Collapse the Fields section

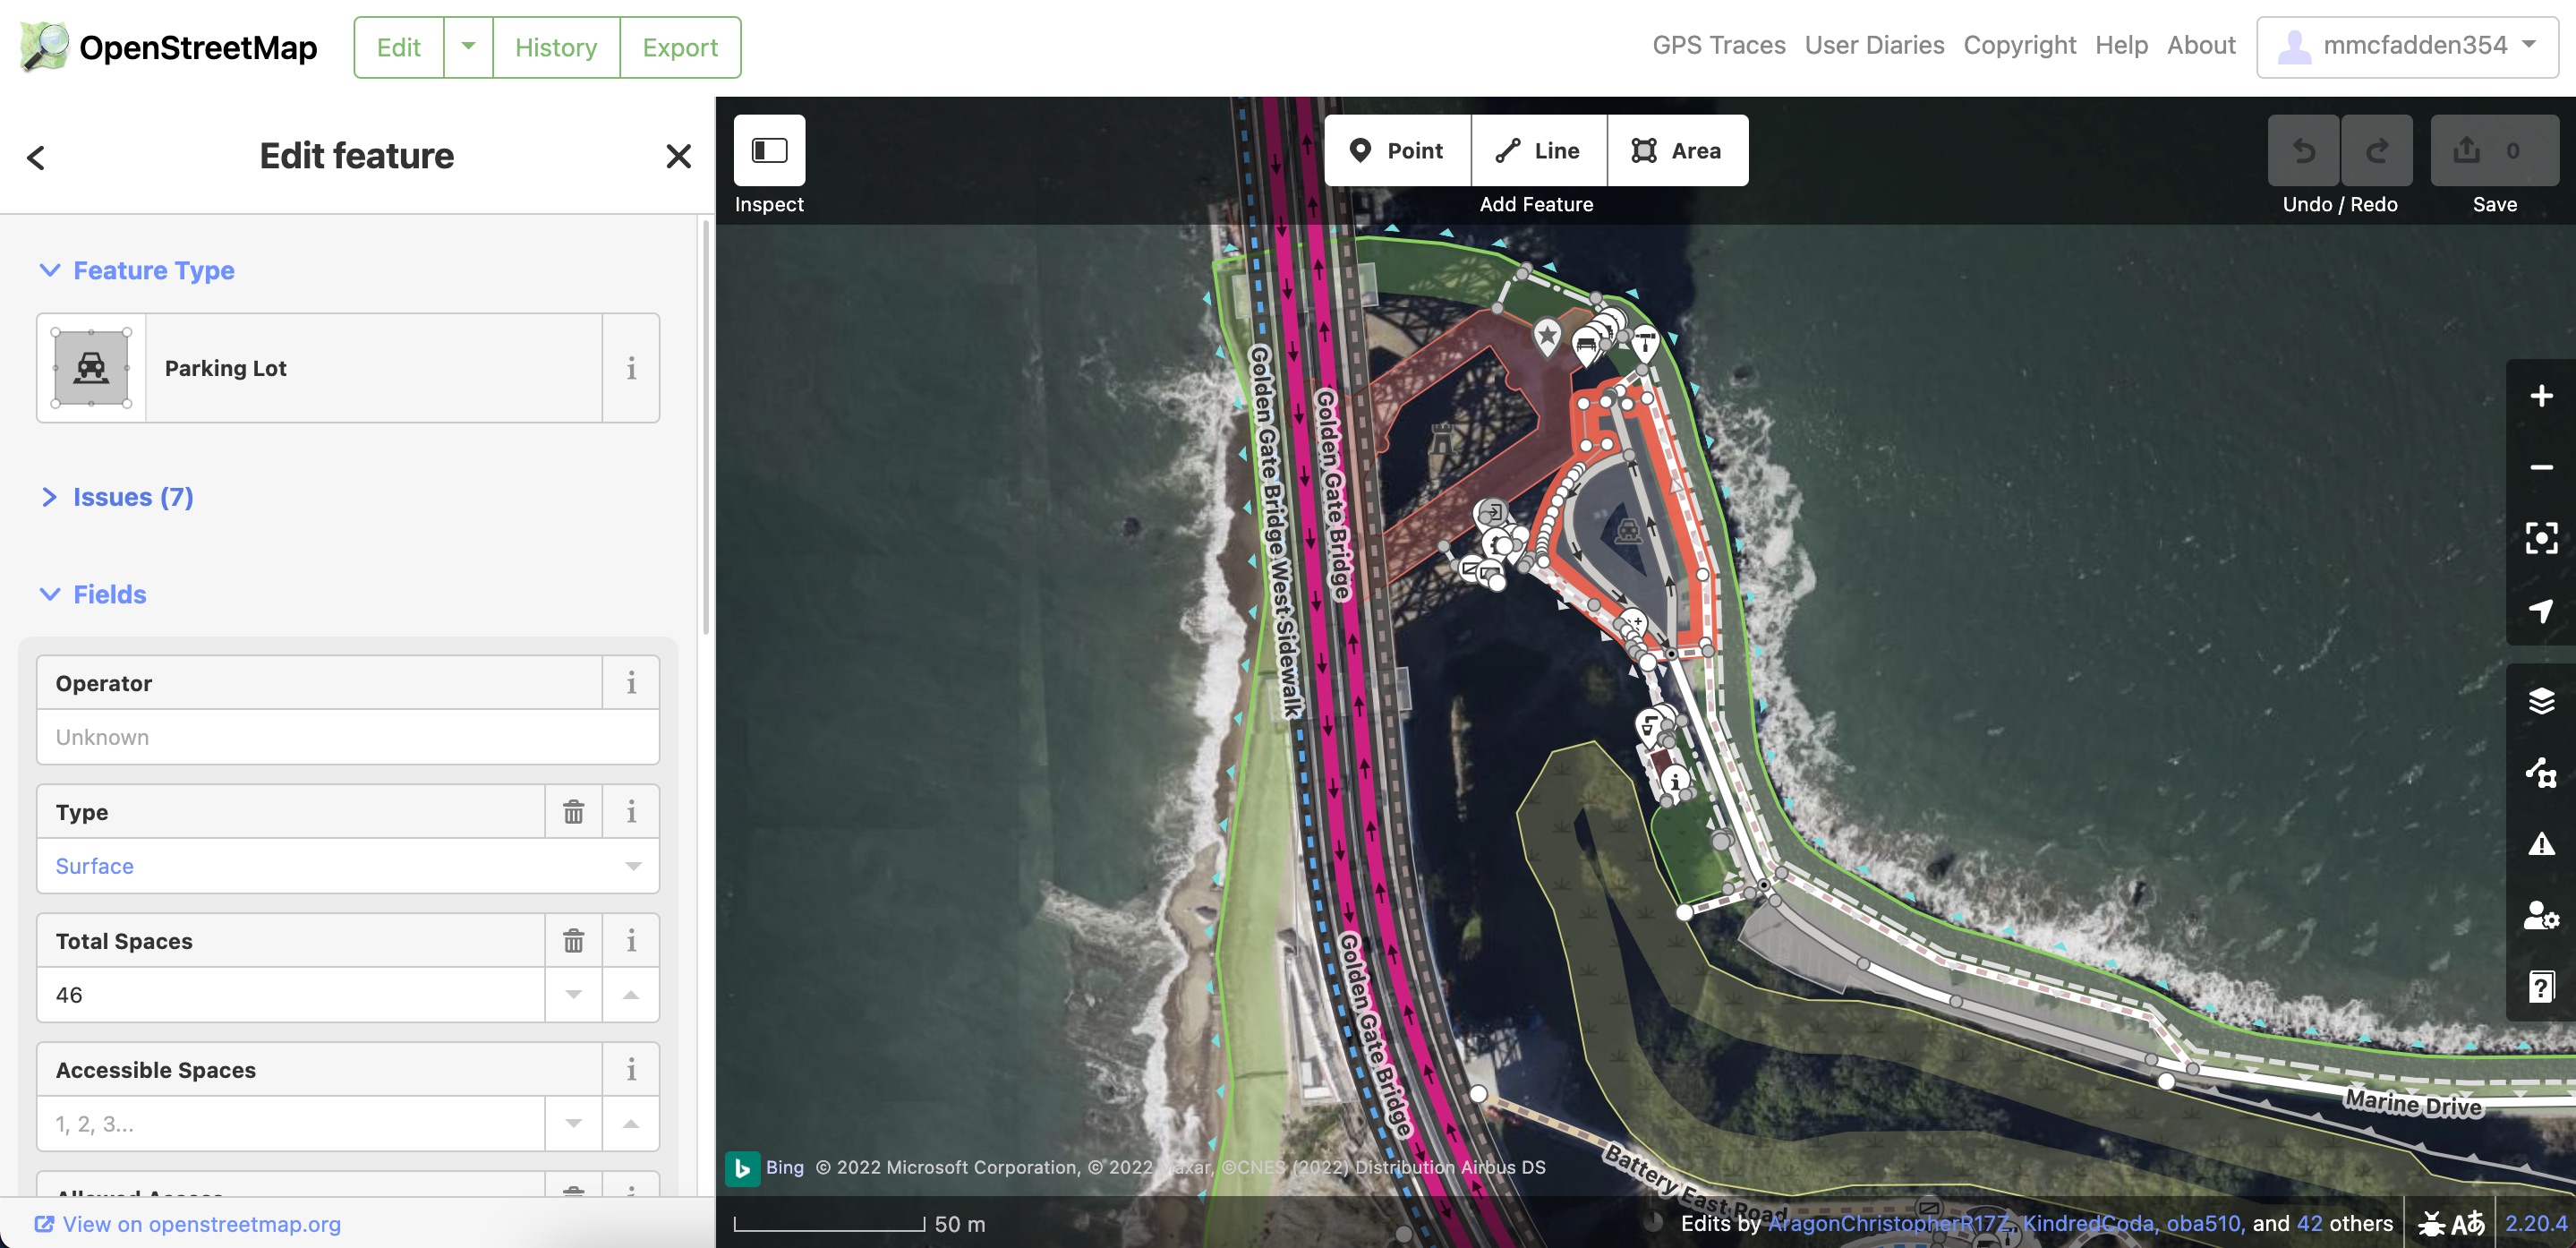[92, 594]
